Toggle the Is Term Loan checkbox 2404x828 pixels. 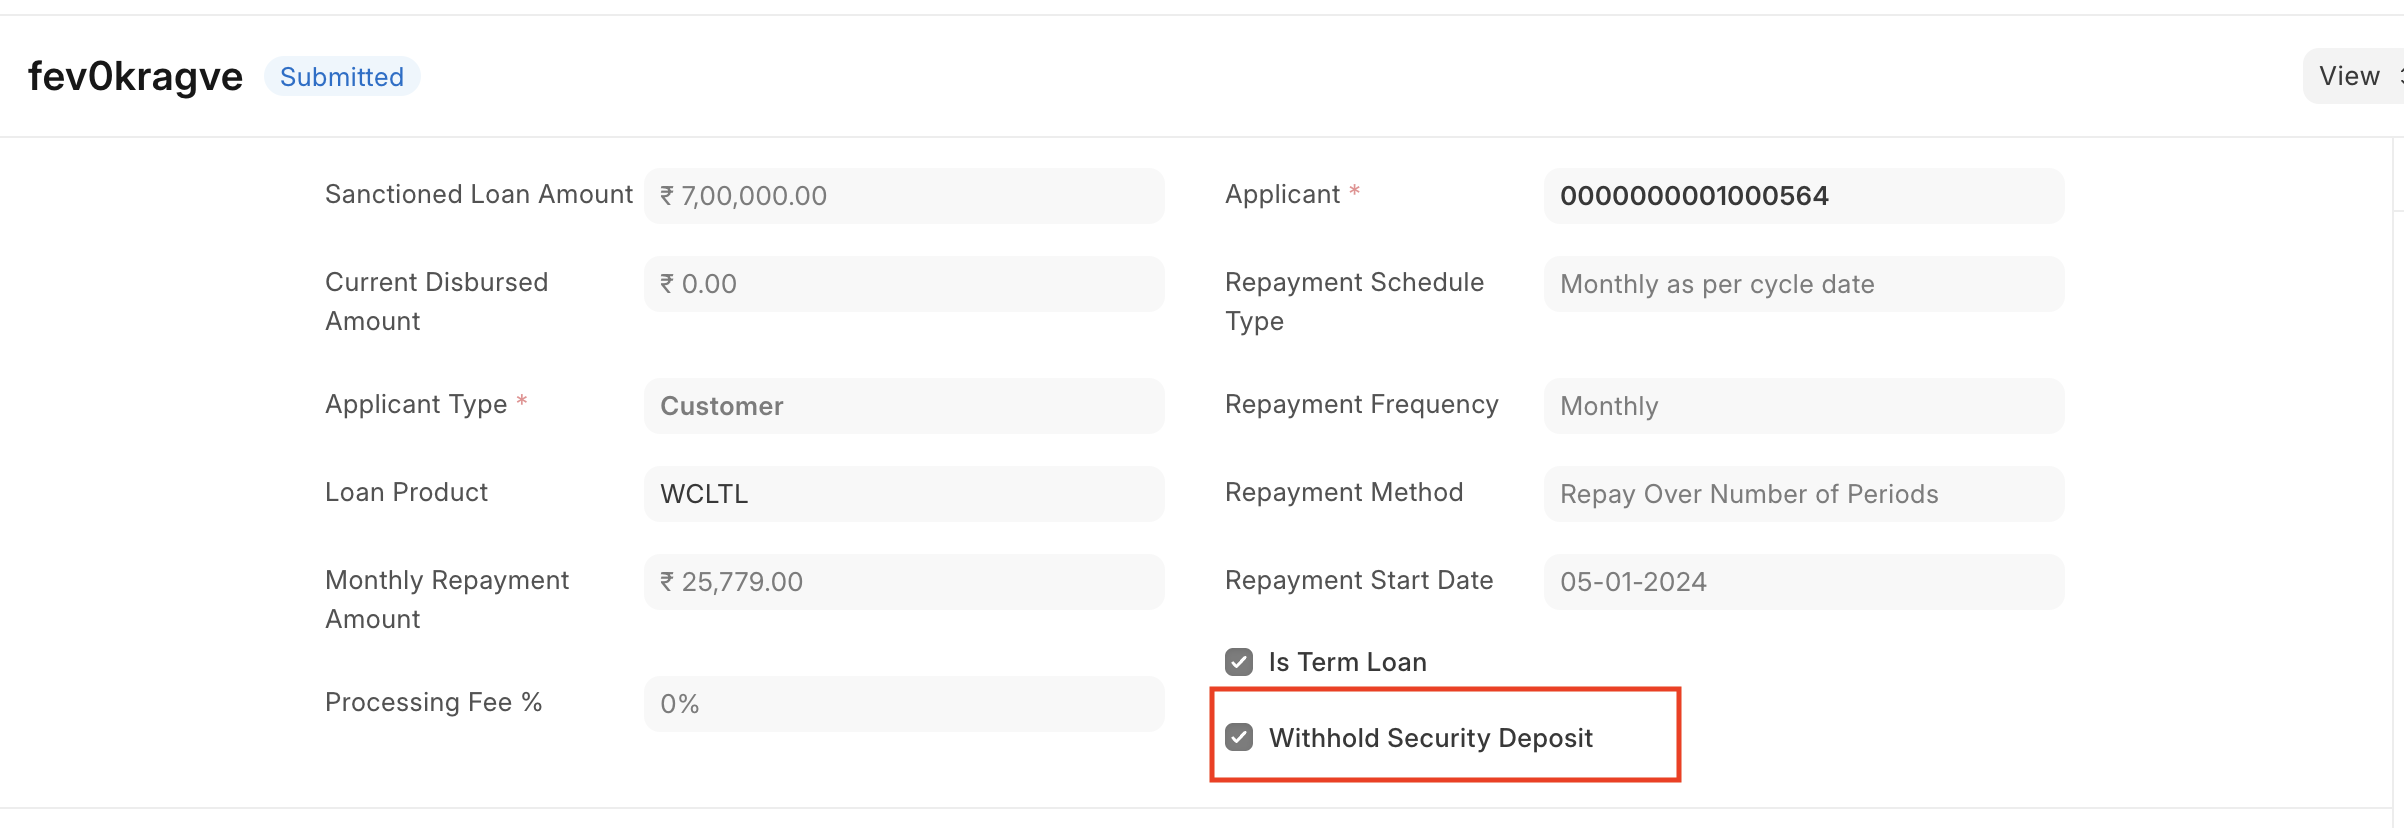[x=1240, y=661]
